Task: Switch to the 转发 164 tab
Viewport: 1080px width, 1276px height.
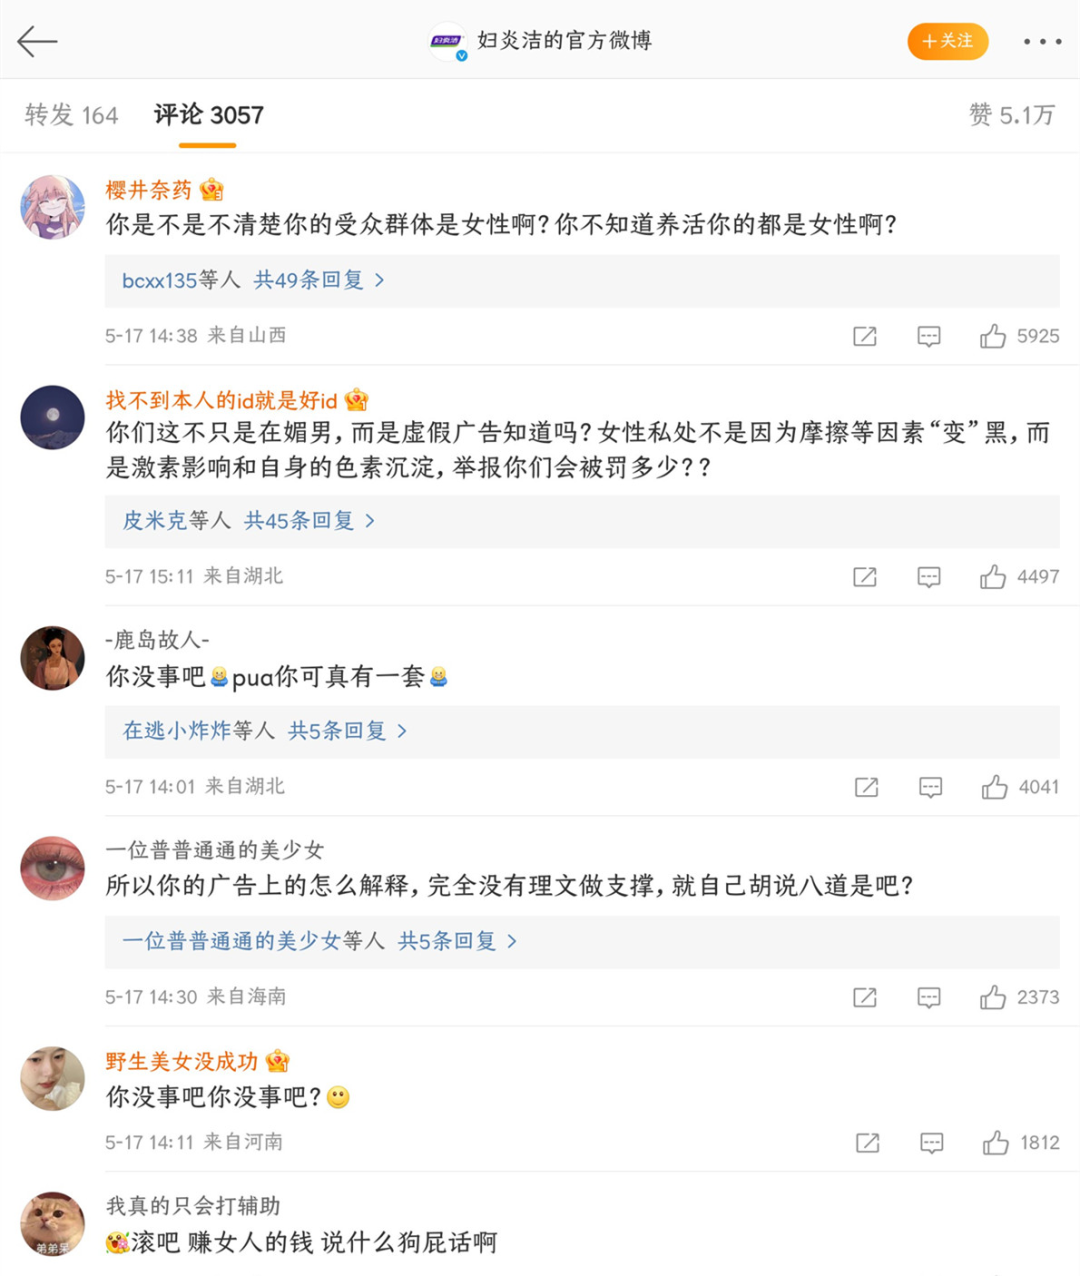Action: (71, 115)
